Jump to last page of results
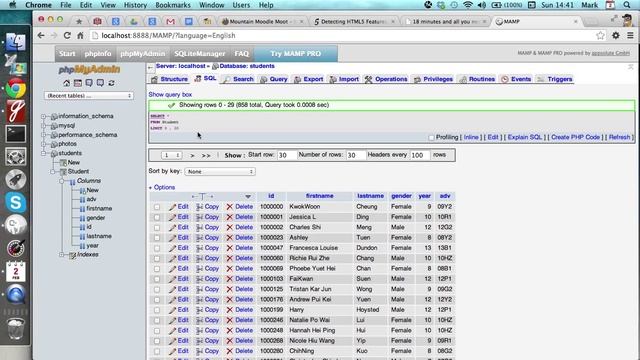The width and height of the screenshot is (640, 360). click(x=206, y=156)
